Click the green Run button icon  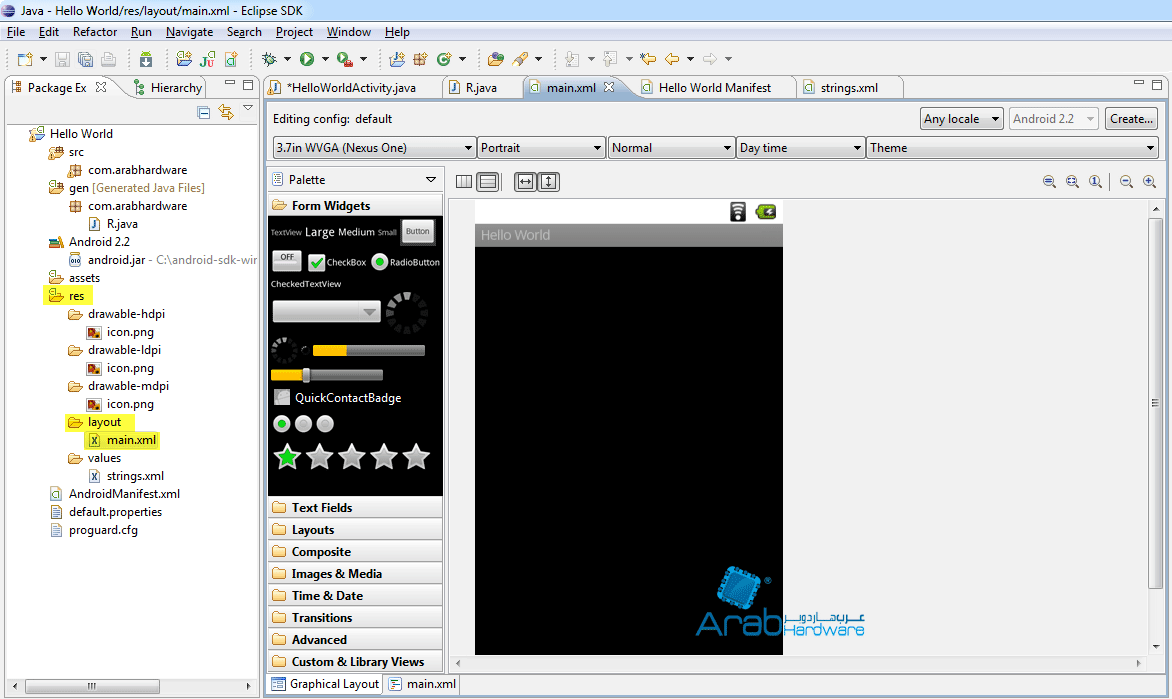(x=306, y=59)
